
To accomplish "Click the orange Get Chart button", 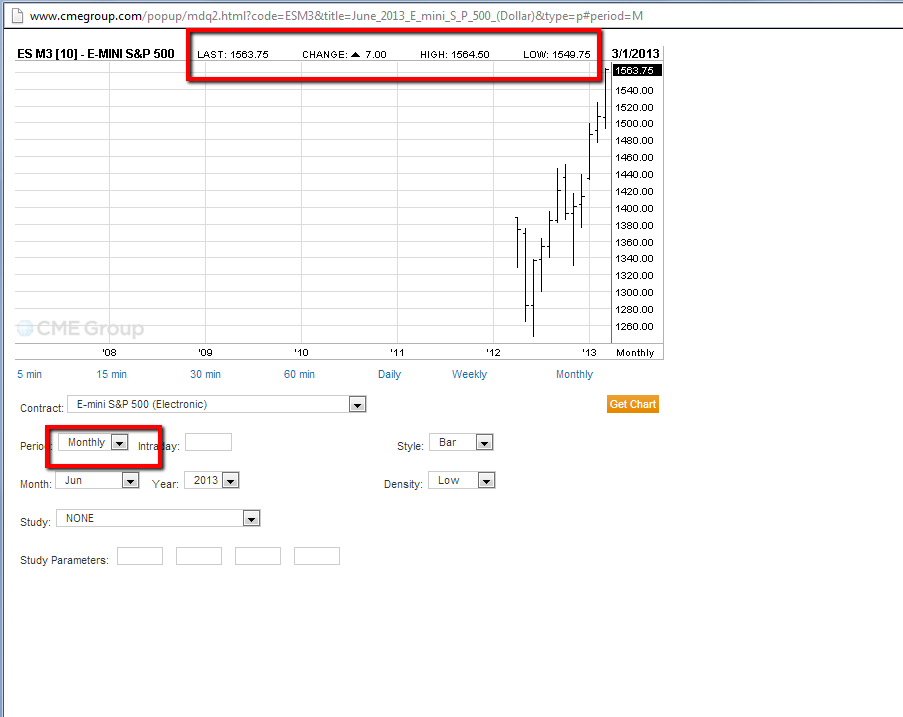I will tap(632, 404).
